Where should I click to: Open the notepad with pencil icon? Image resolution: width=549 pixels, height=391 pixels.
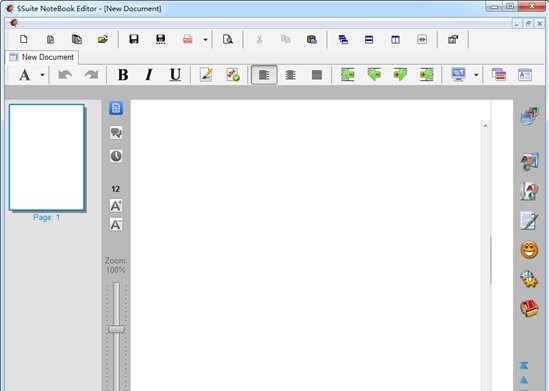529,221
